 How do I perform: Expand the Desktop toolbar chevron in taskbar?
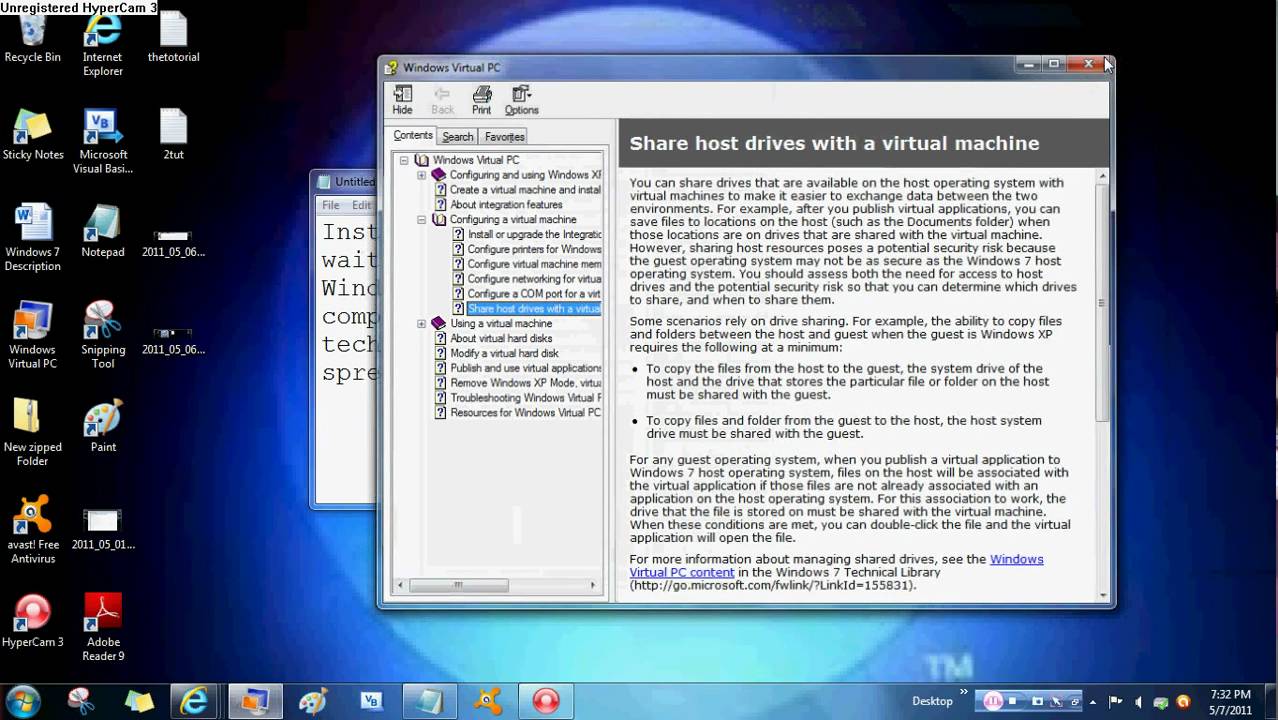pos(964,692)
